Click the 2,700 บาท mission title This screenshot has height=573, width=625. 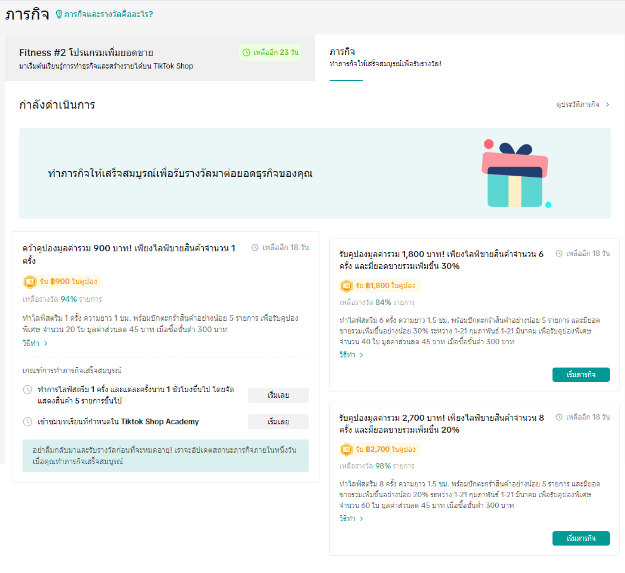tap(442, 424)
